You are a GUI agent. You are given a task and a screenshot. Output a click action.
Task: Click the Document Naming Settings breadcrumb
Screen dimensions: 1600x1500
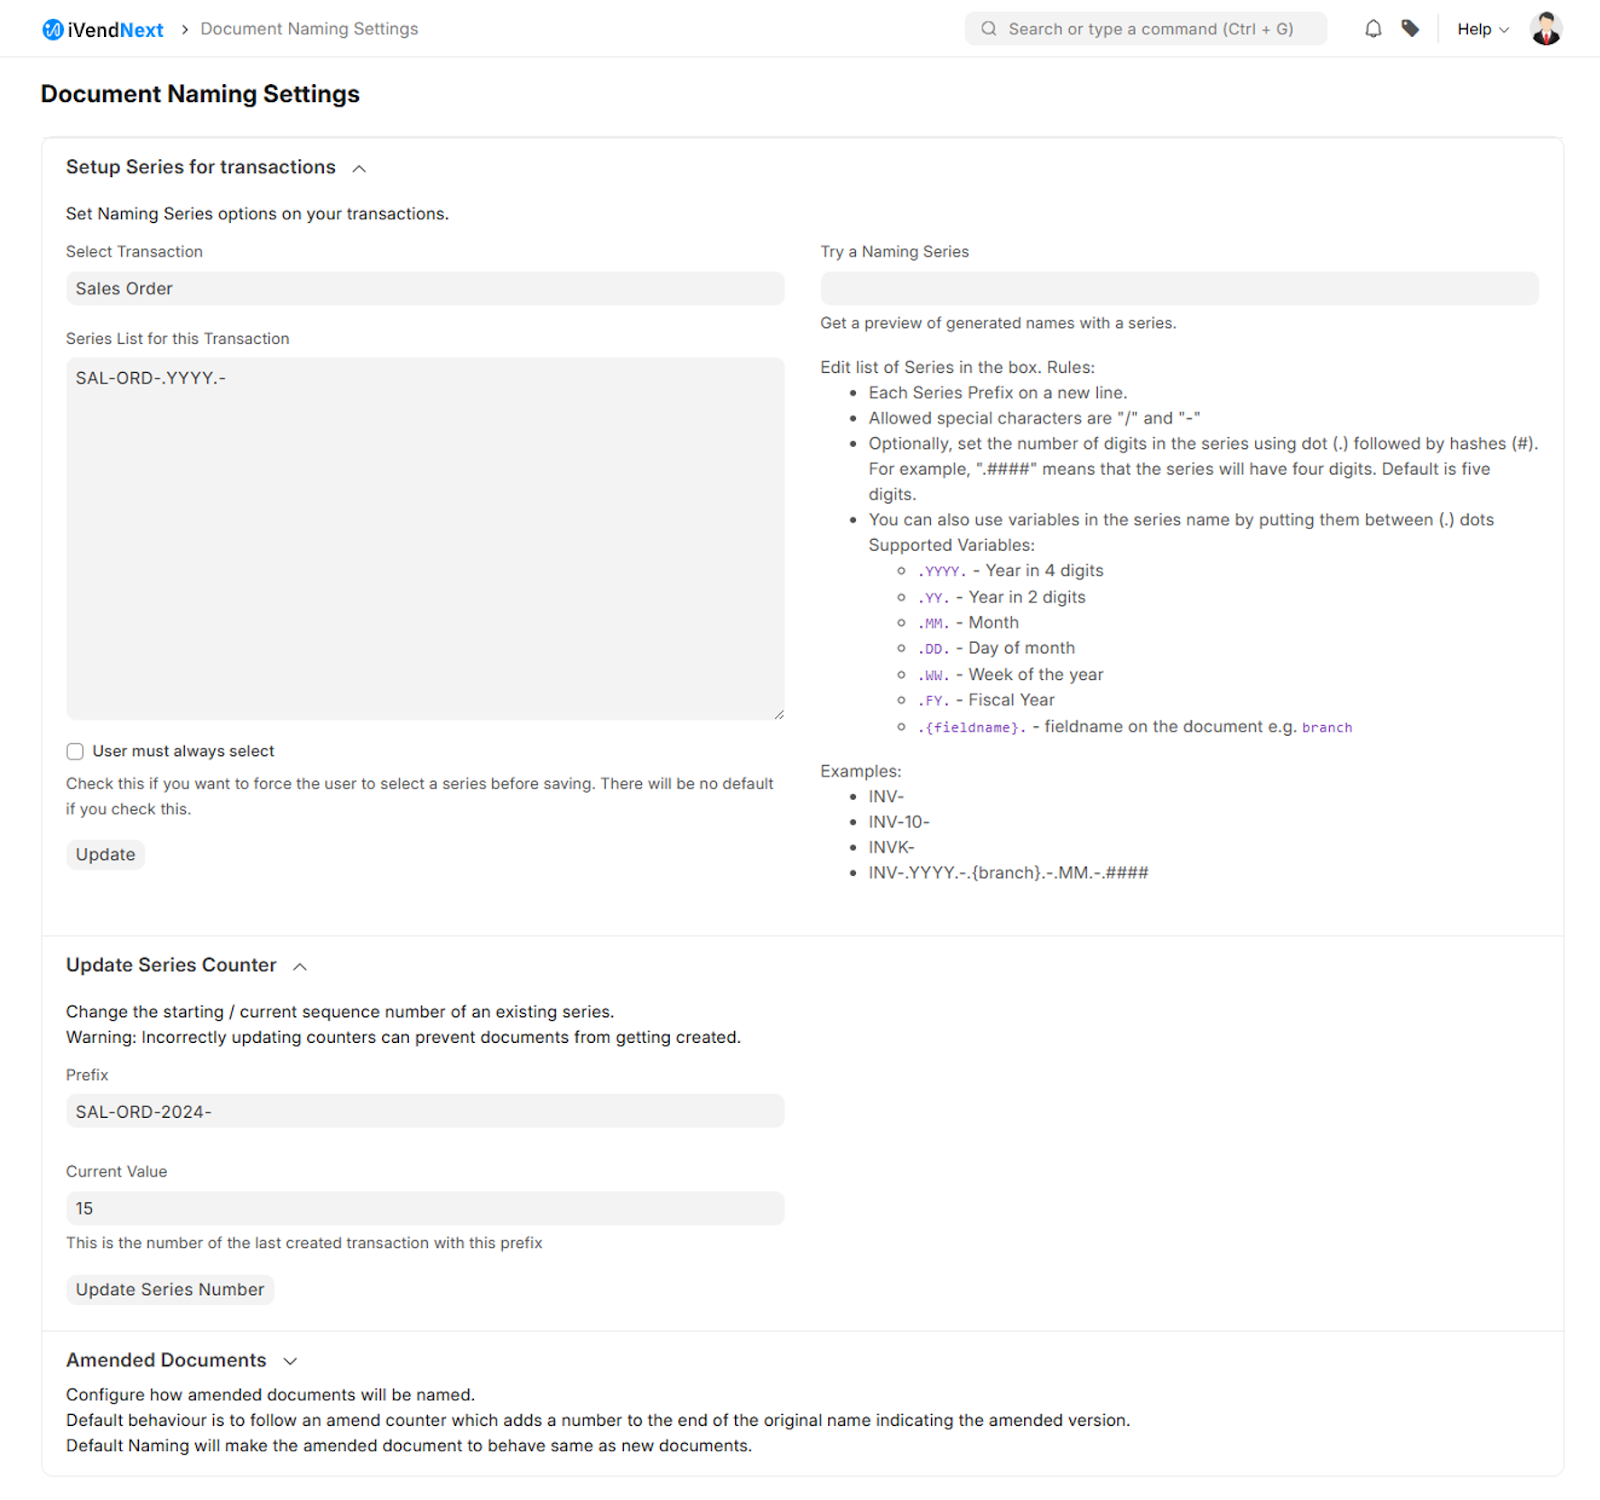pos(309,29)
